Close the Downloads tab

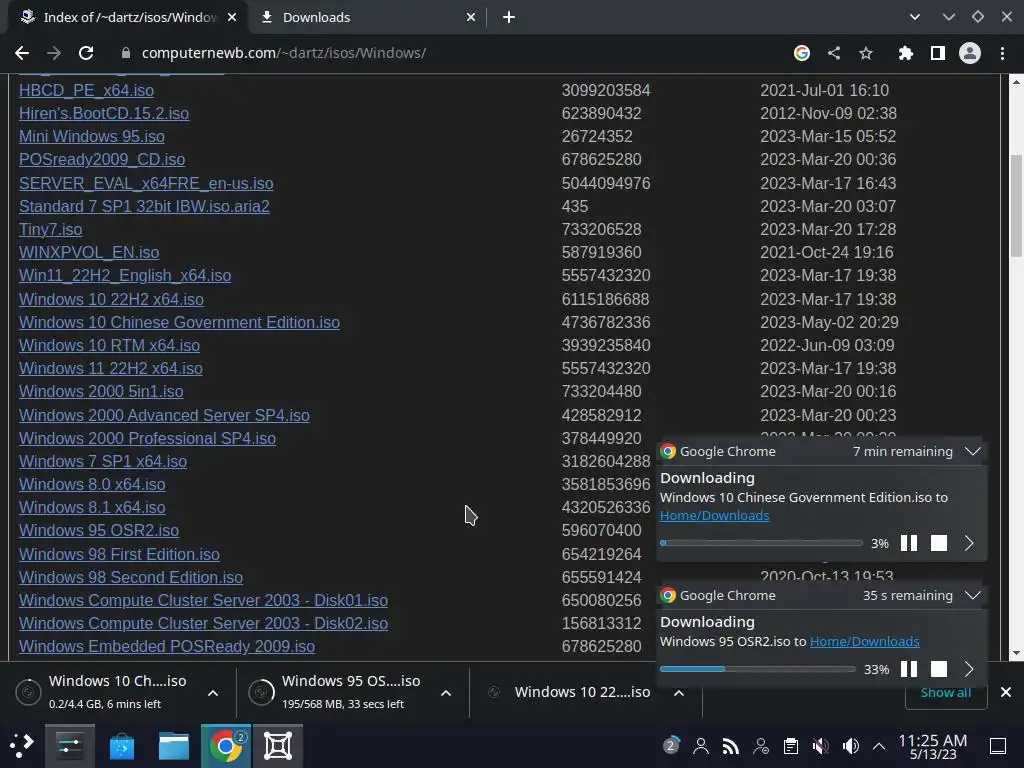[471, 18]
